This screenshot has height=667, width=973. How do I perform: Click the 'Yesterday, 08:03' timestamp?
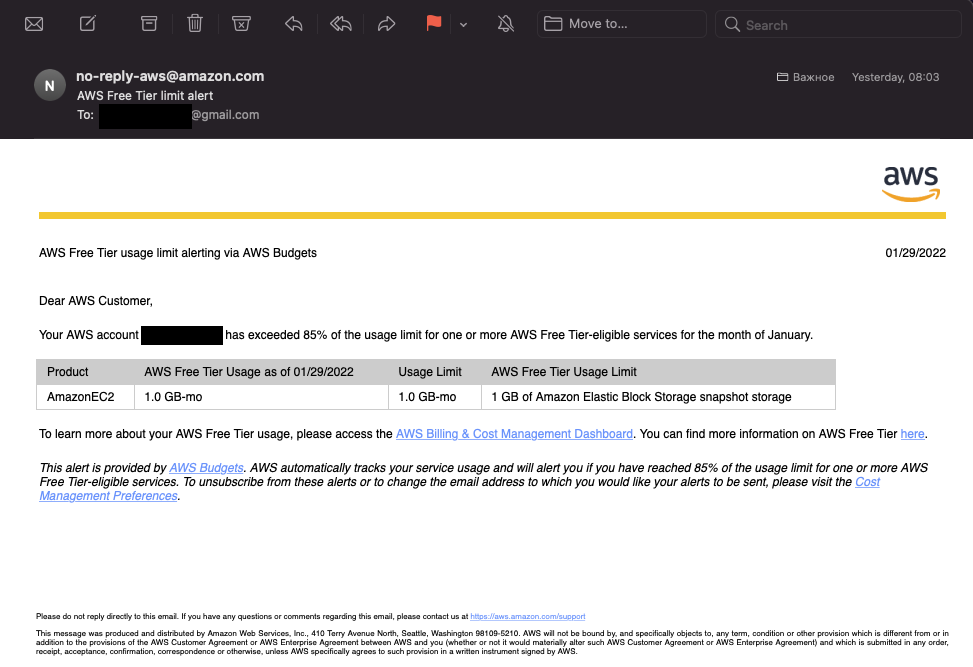click(x=895, y=77)
